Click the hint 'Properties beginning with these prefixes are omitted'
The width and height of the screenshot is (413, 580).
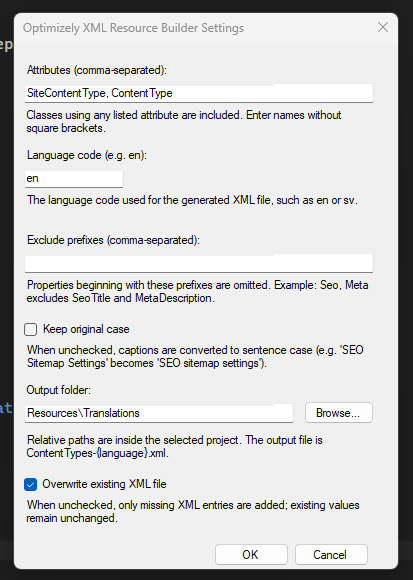(197, 291)
